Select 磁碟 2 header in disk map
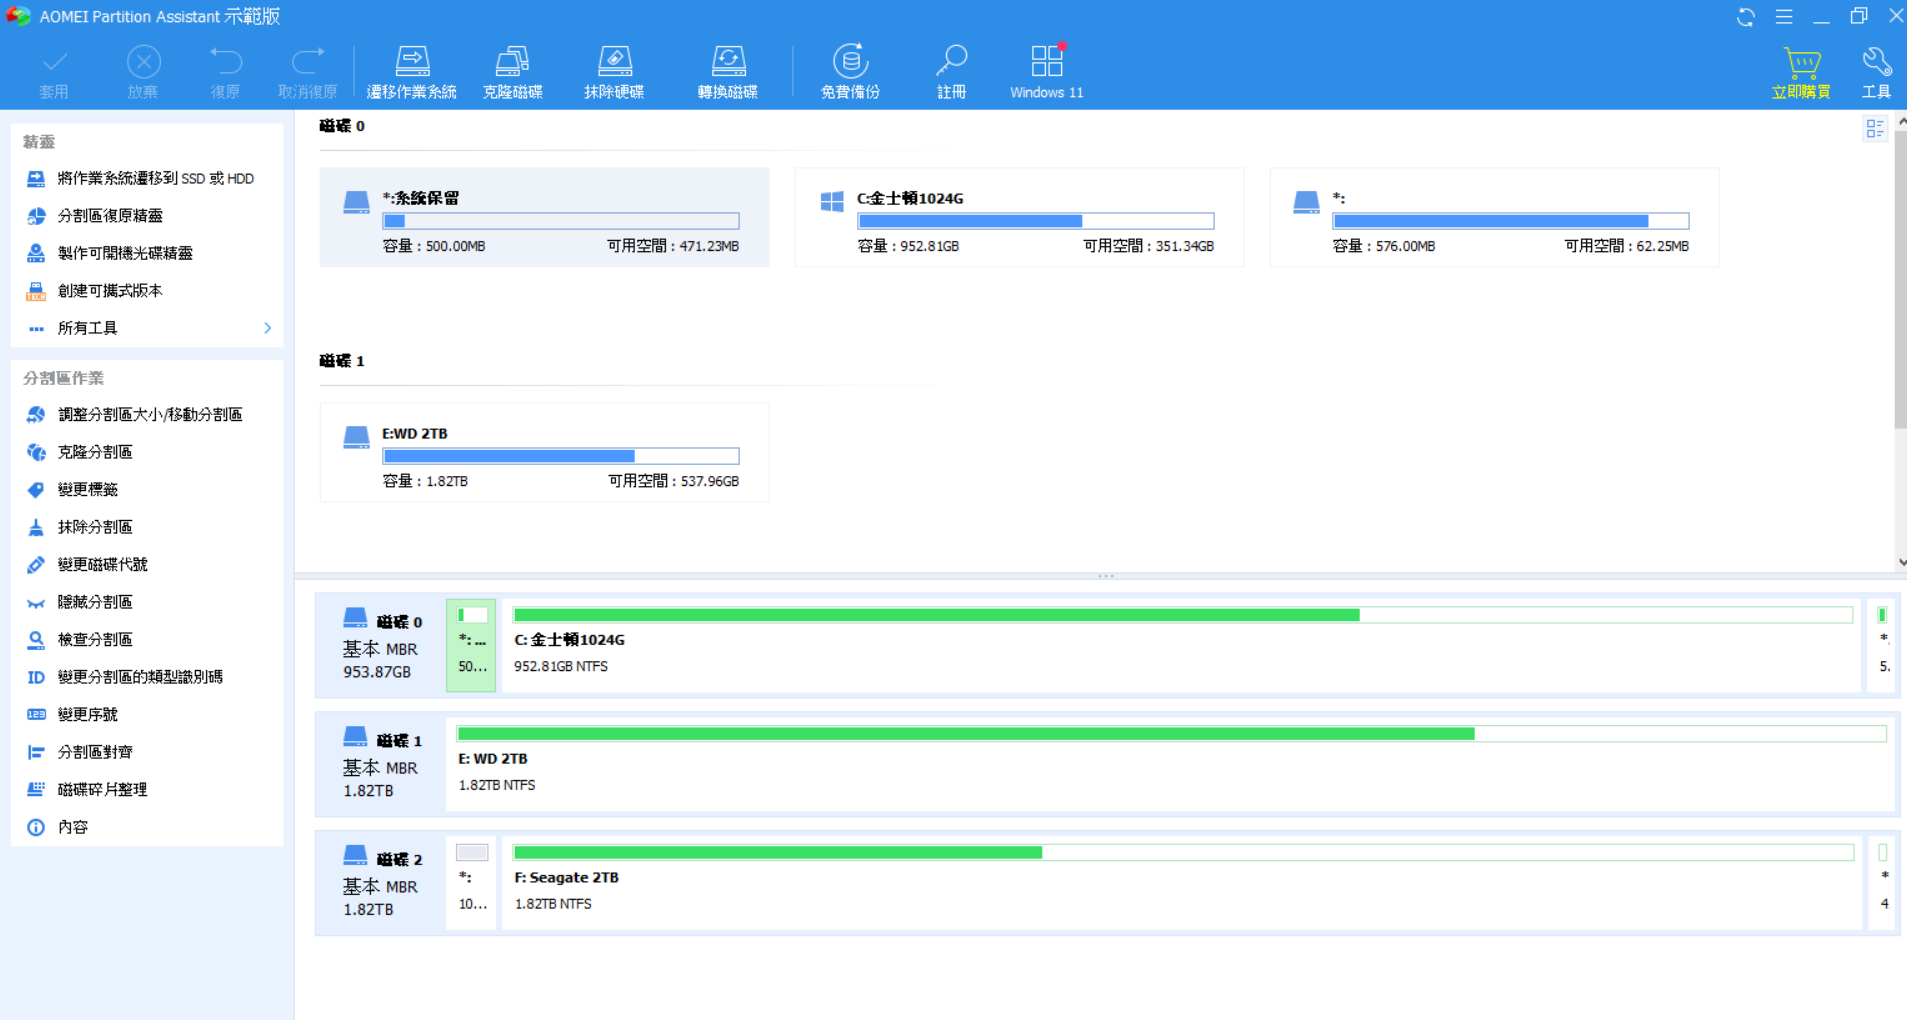 [x=381, y=883]
